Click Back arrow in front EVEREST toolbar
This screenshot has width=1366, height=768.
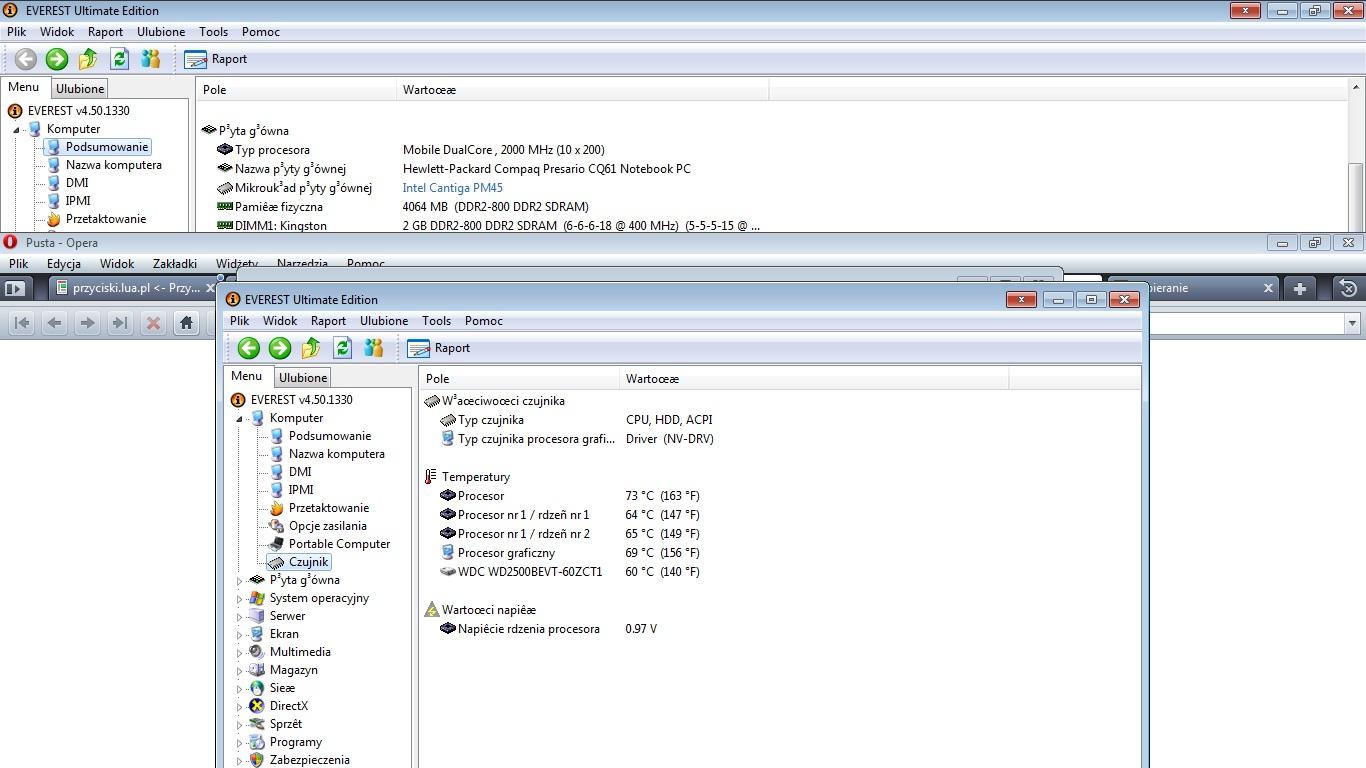click(x=249, y=348)
